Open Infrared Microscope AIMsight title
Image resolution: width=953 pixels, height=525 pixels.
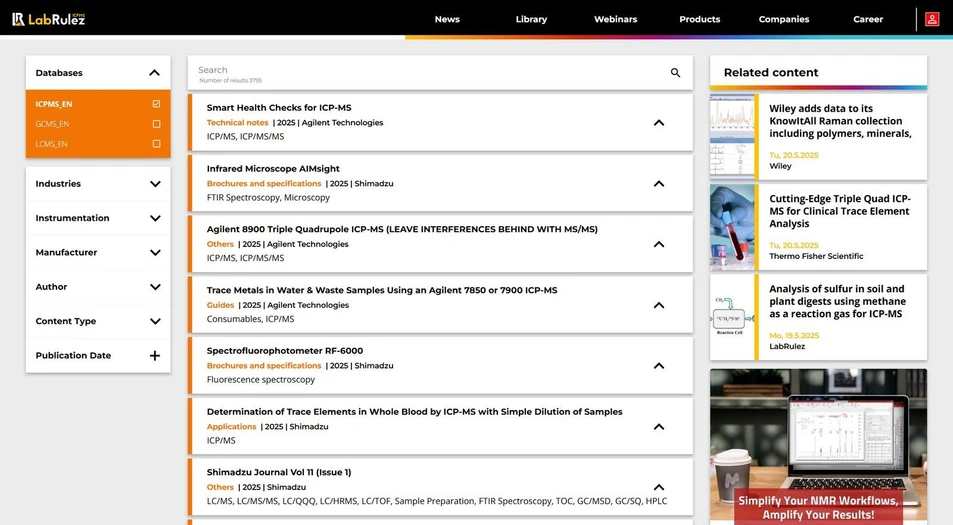[x=273, y=168]
